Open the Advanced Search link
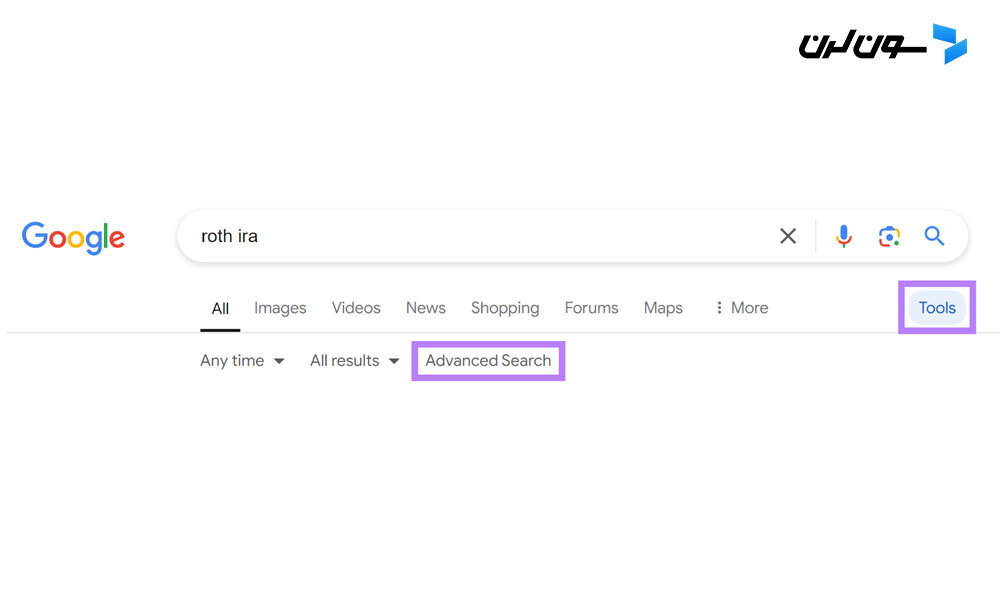The image size is (1000, 600). point(488,361)
